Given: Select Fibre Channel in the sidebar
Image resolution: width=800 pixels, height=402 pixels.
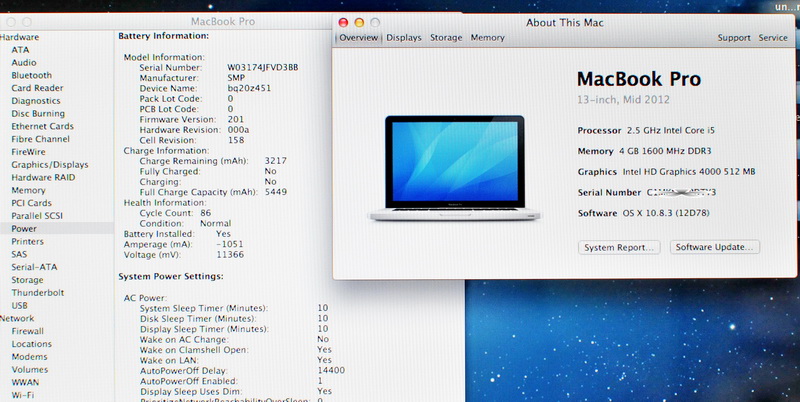Looking at the screenshot, I should [40, 139].
